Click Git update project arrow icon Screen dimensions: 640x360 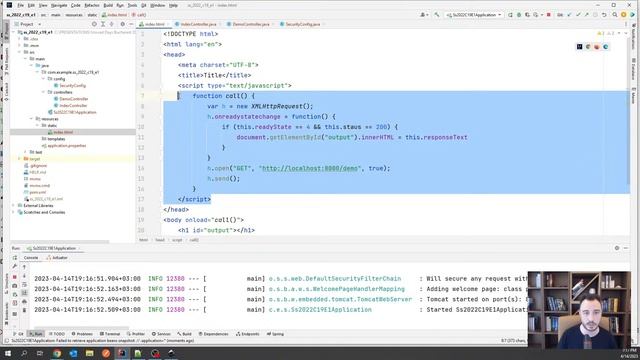(x=570, y=15)
